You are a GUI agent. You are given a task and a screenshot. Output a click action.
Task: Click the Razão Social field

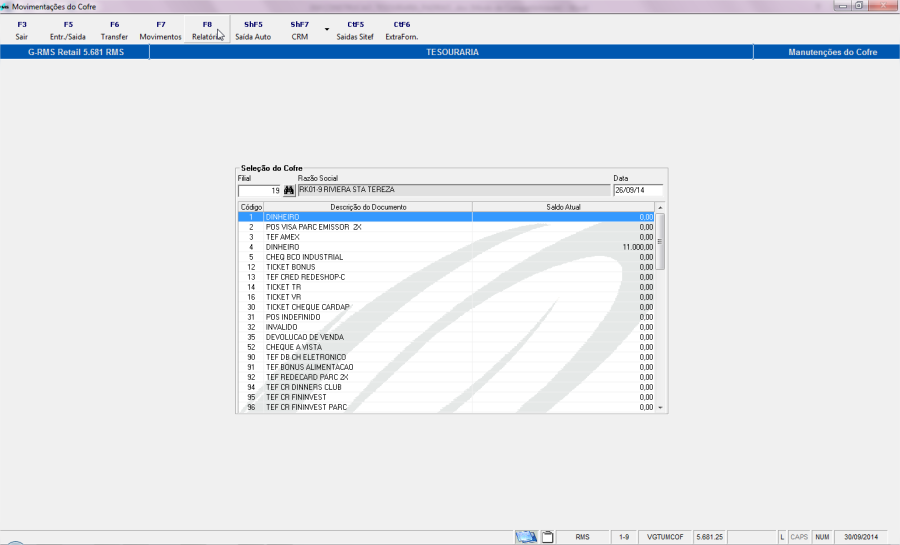click(454, 190)
